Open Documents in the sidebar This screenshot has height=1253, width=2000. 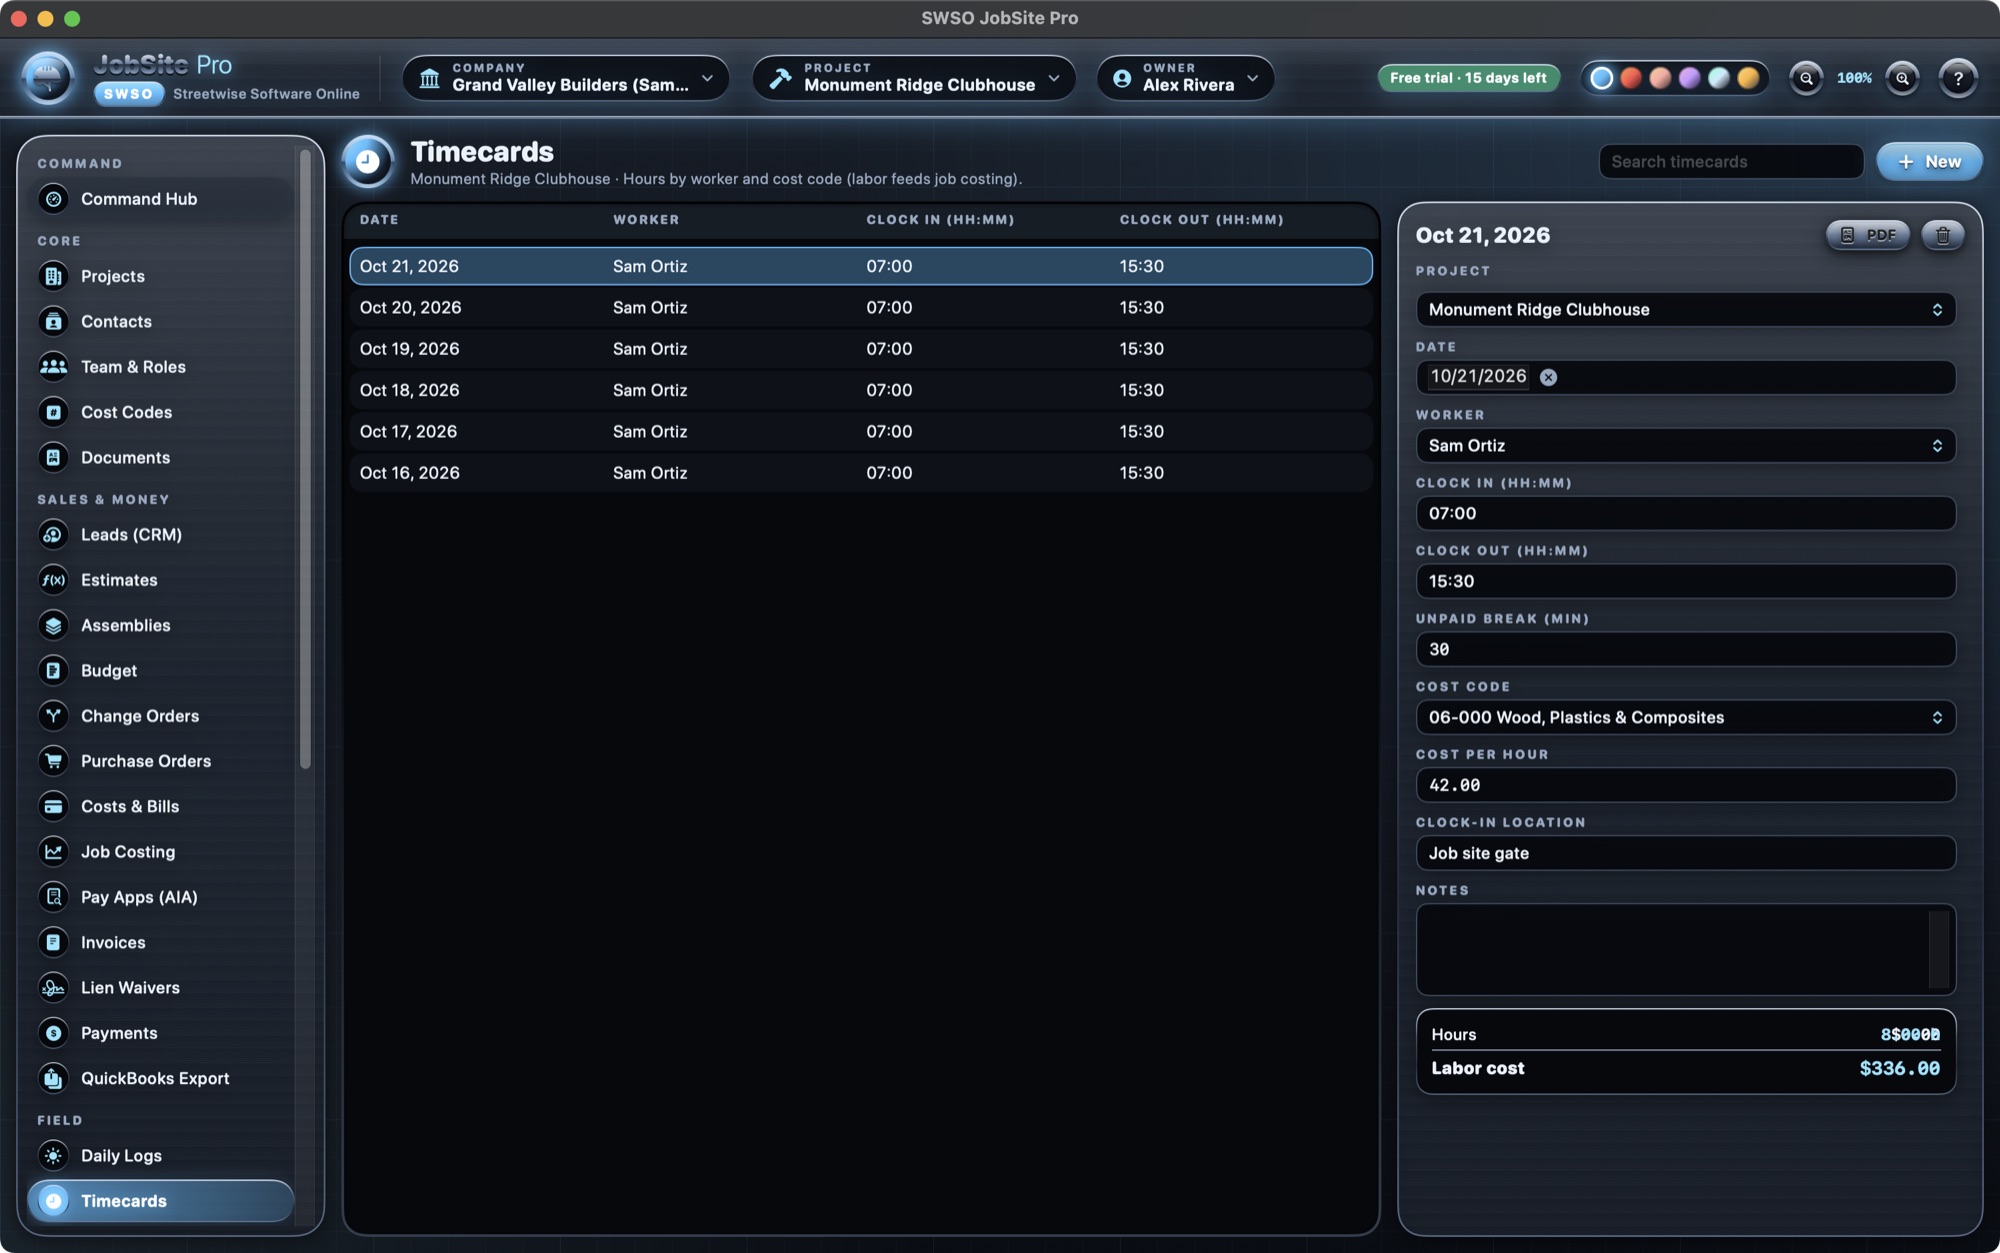coord(160,457)
